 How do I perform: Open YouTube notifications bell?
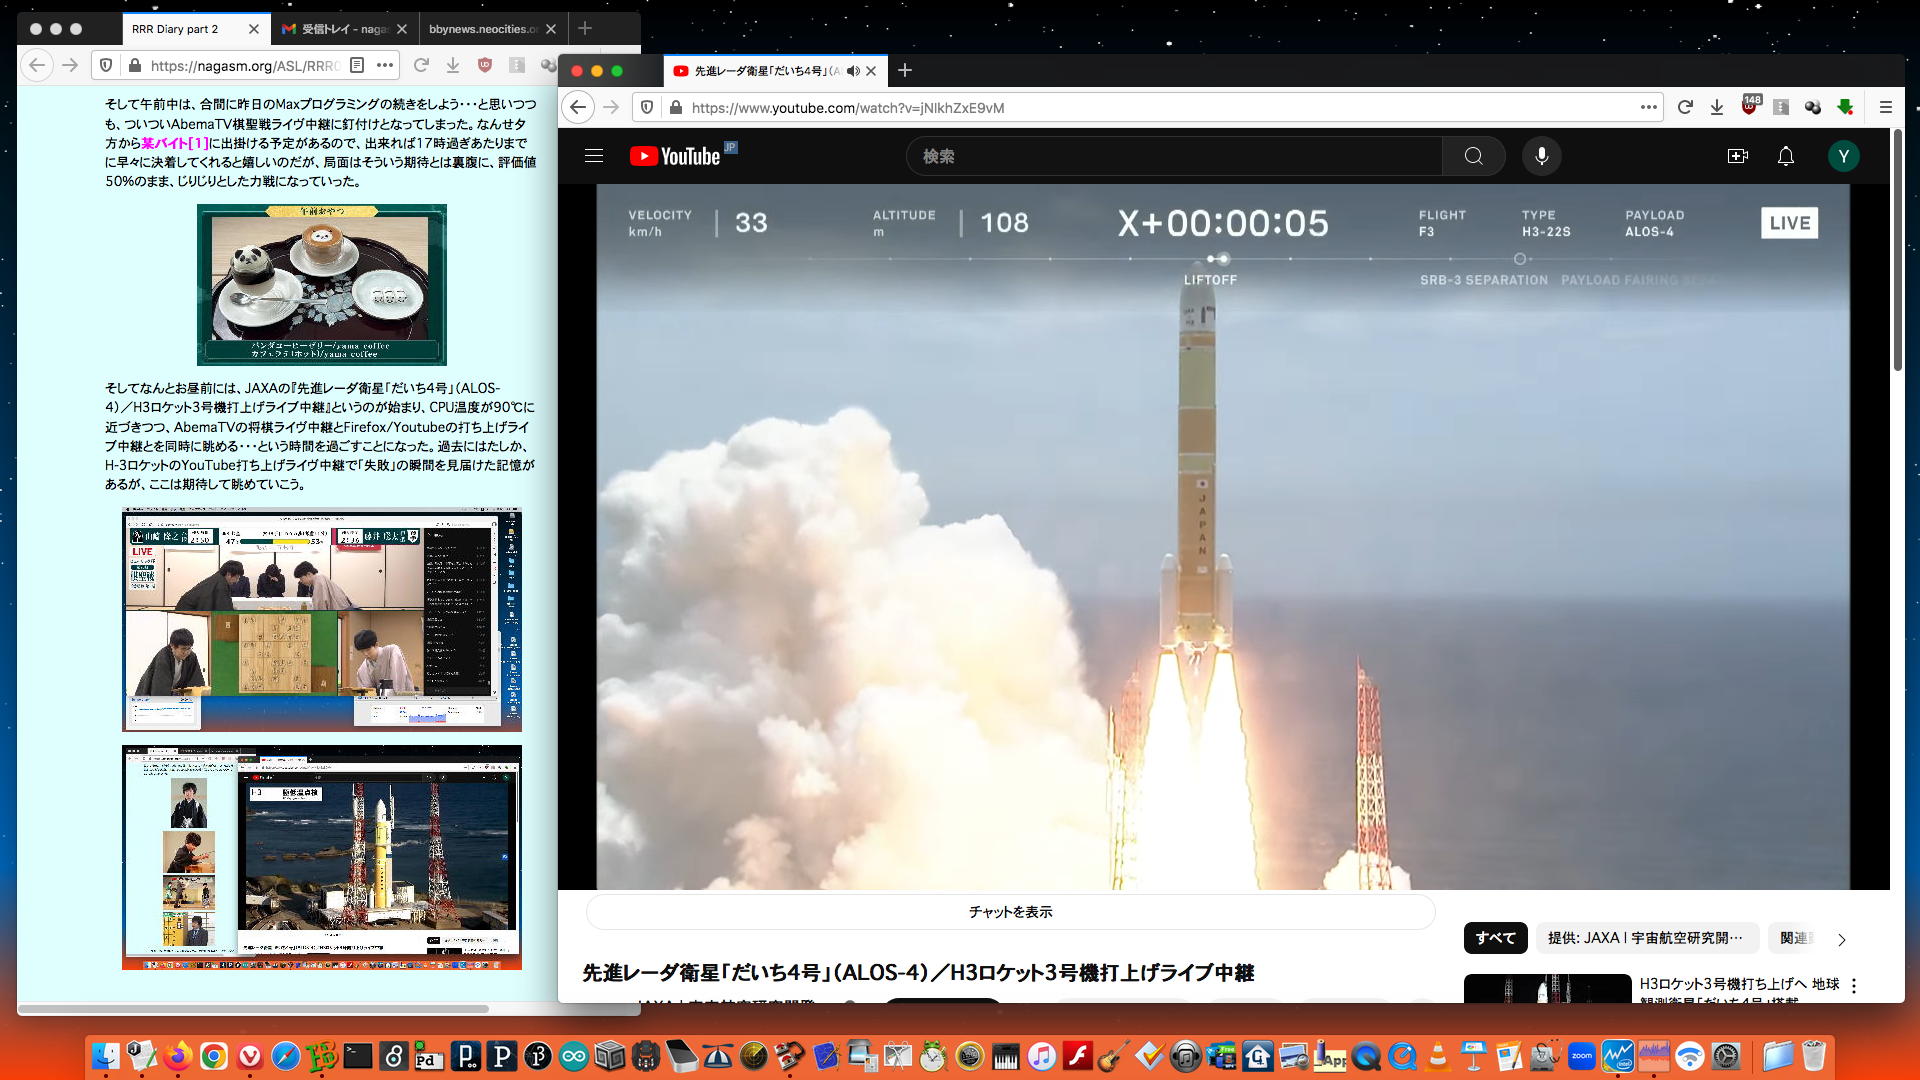[x=1785, y=156]
